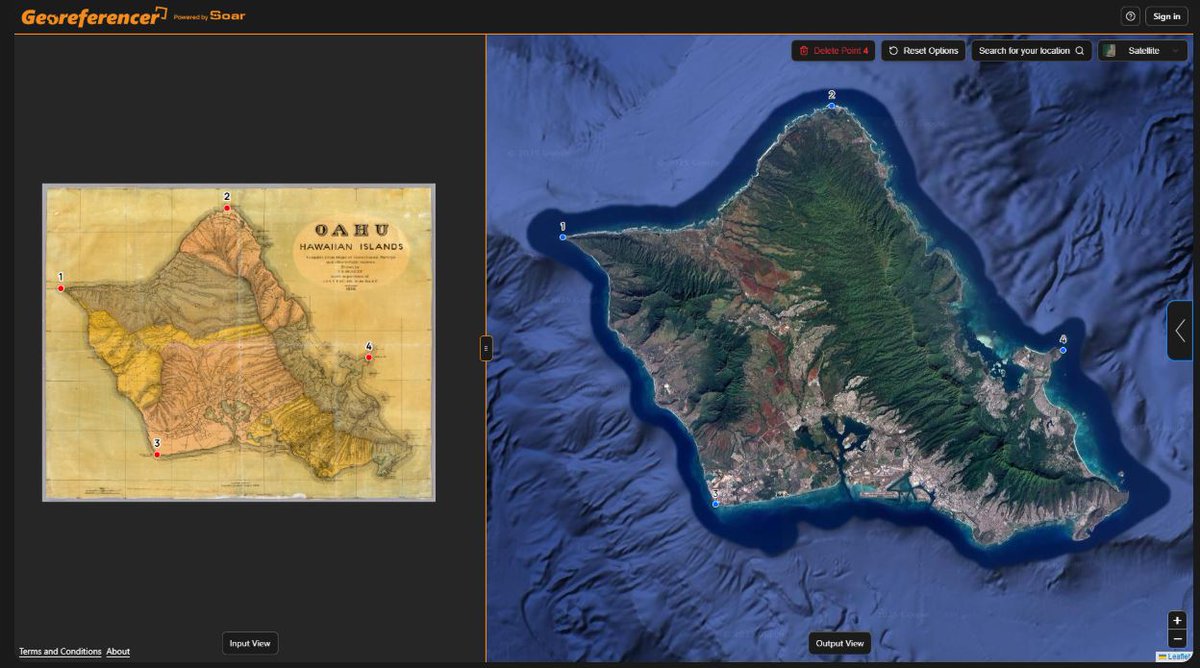
Task: Click the Input View label
Action: coord(250,643)
